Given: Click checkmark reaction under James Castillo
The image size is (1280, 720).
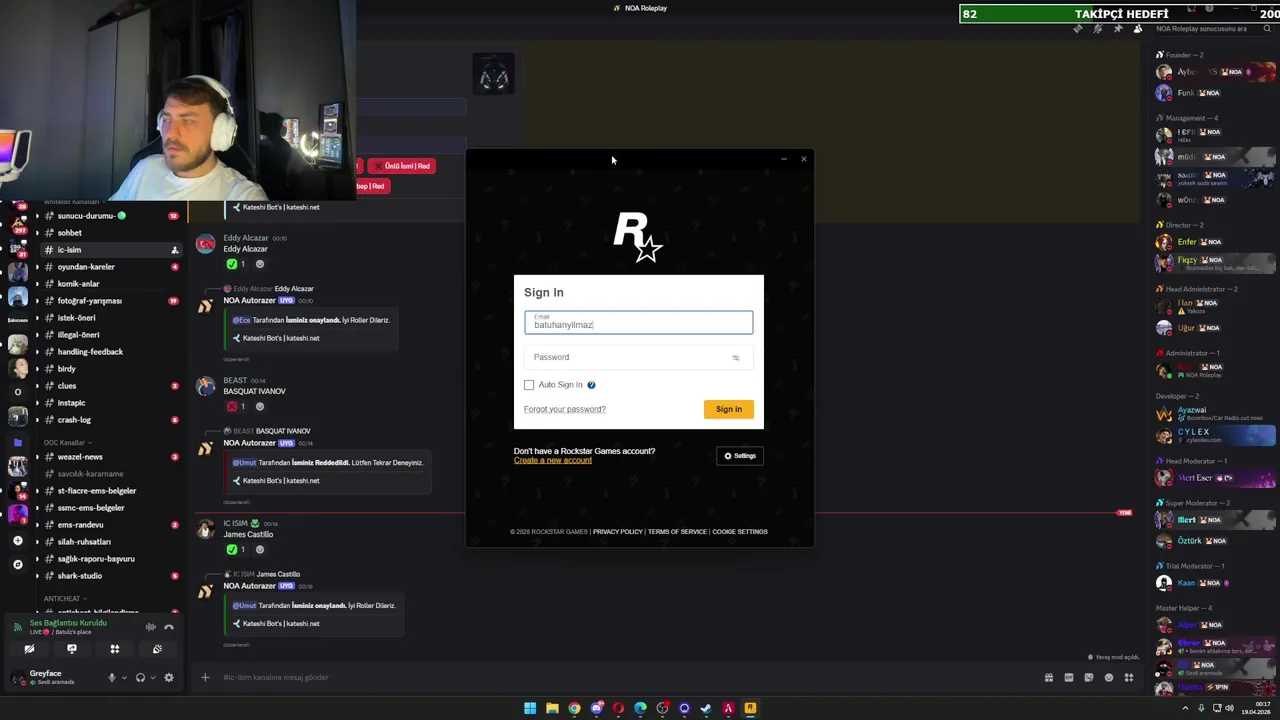Looking at the screenshot, I should [x=237, y=549].
